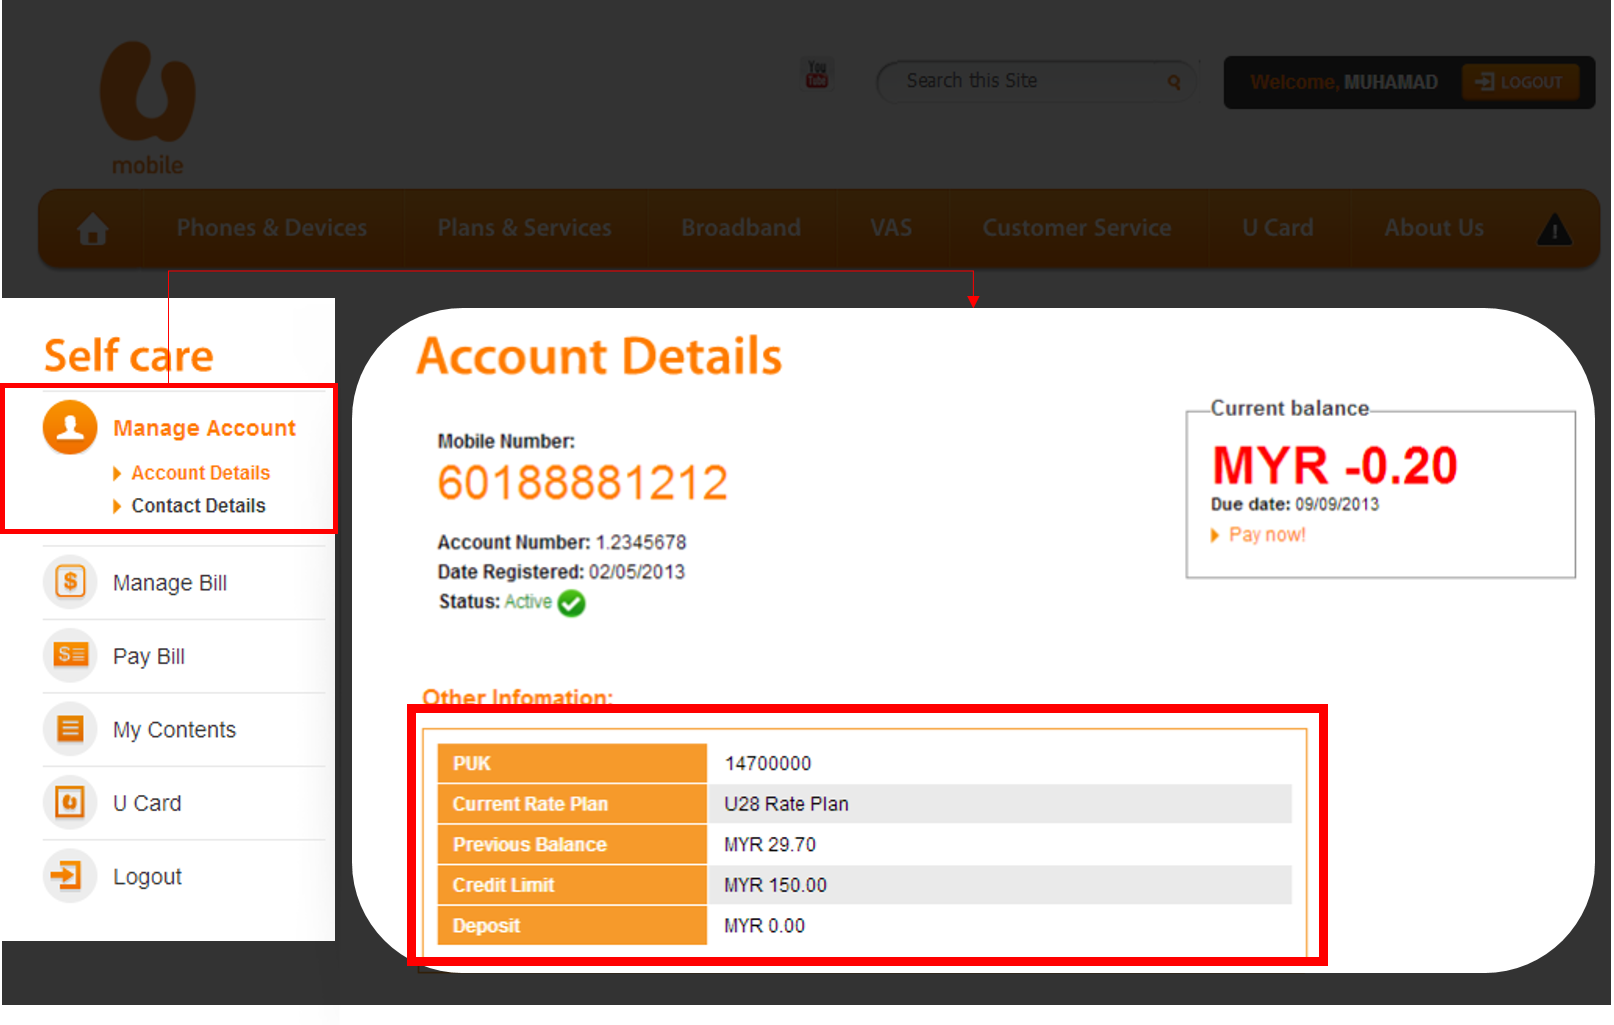
Task: Open My Contents in the sidebar
Action: pos(174,730)
